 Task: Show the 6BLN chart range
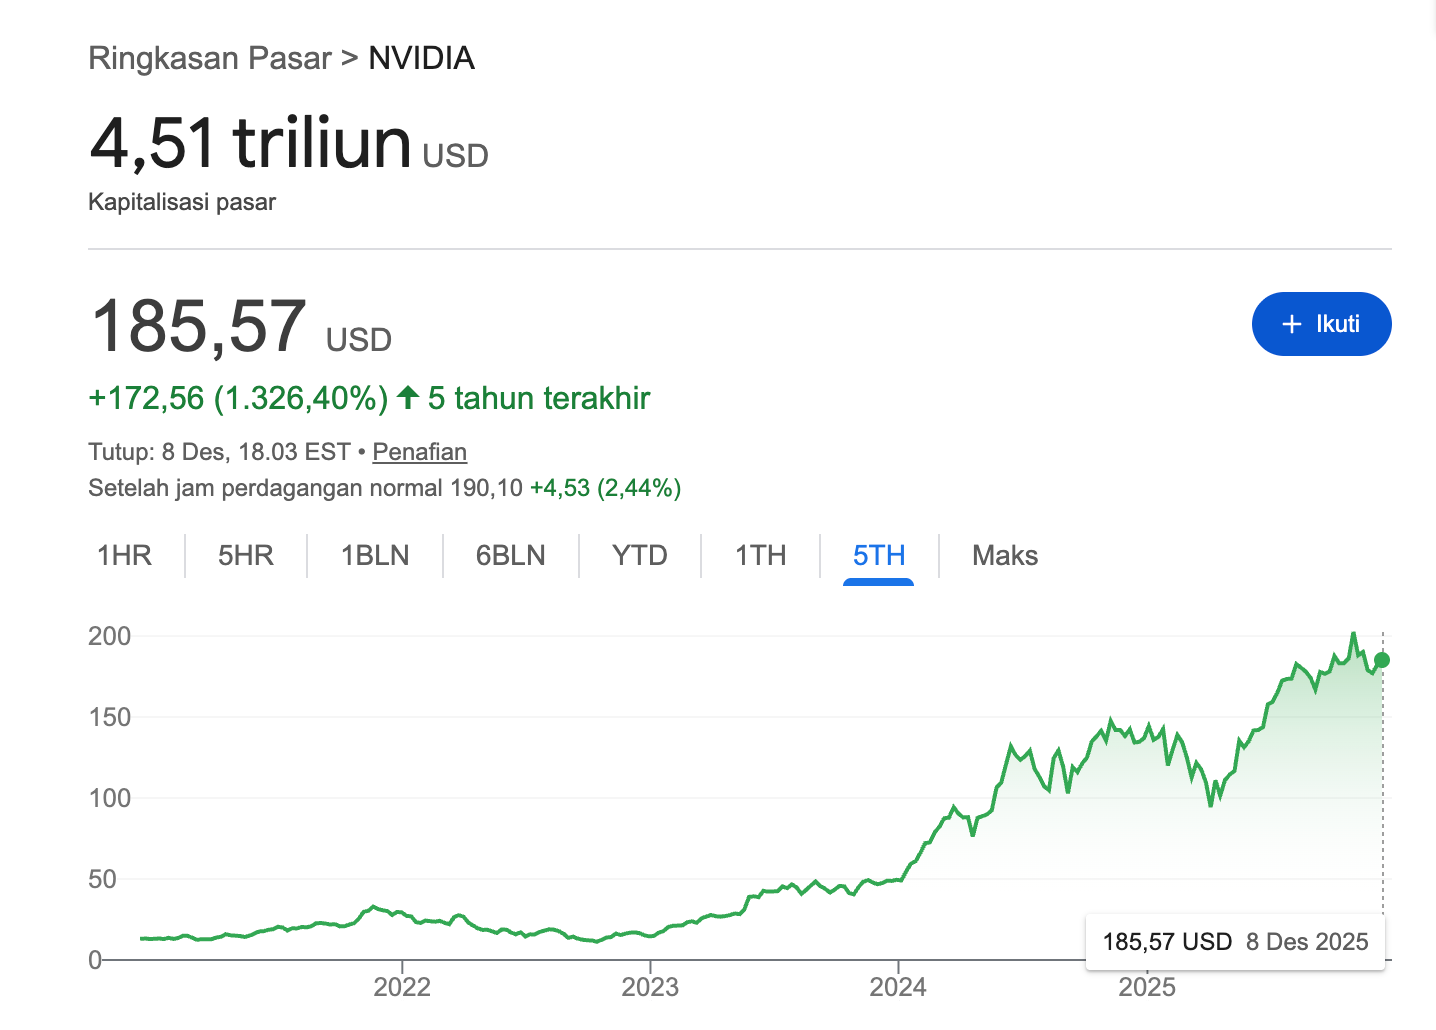click(x=510, y=556)
